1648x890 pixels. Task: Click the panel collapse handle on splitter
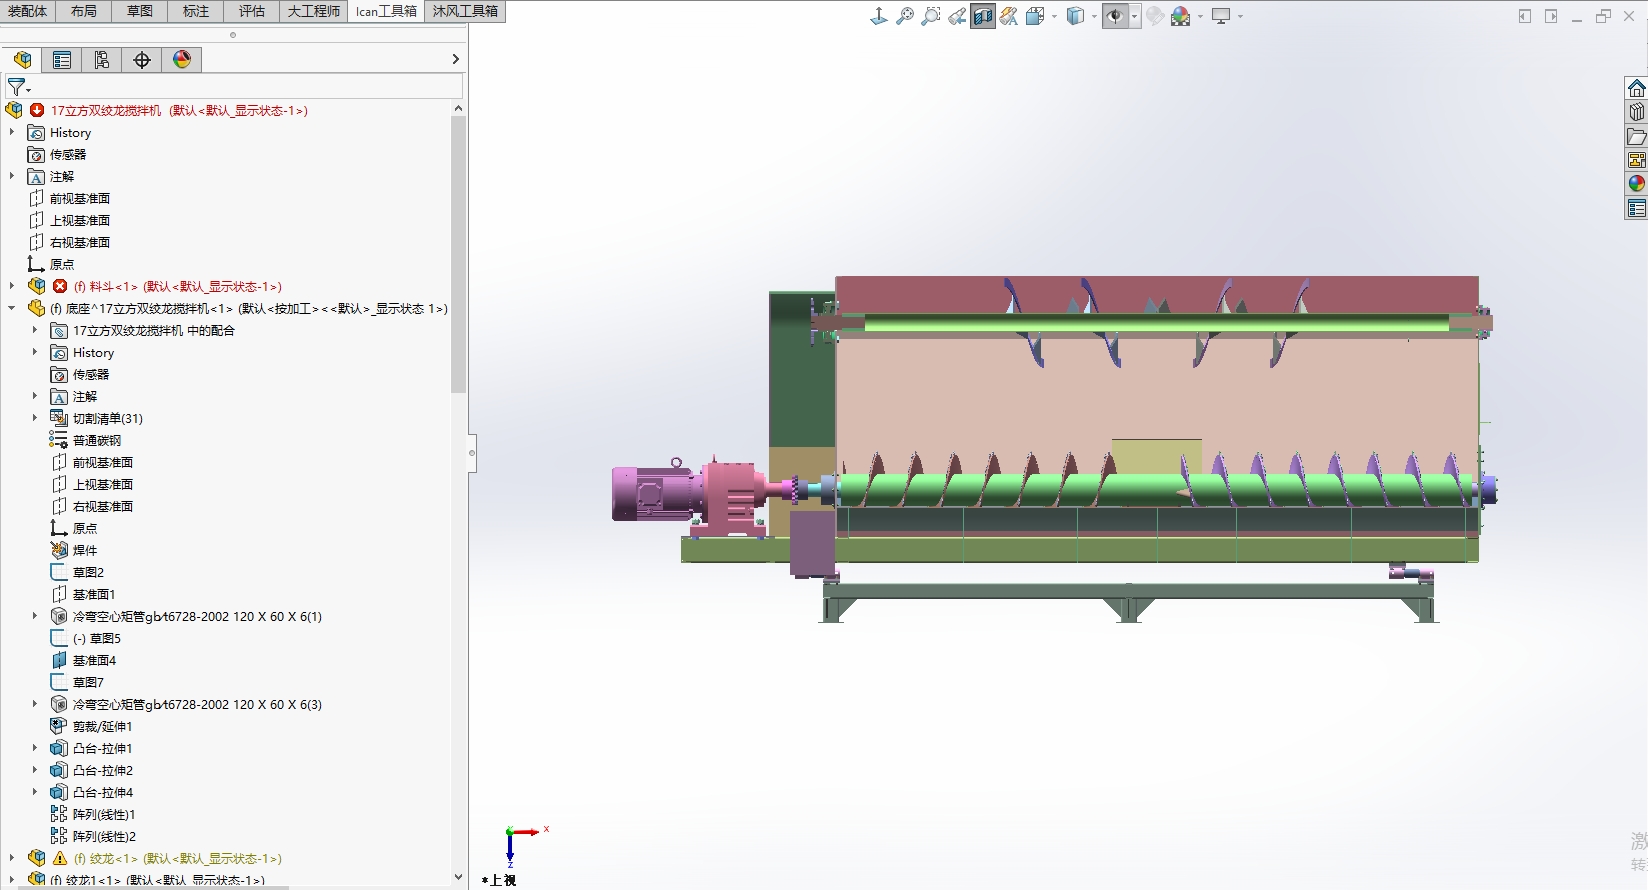pyautogui.click(x=472, y=453)
